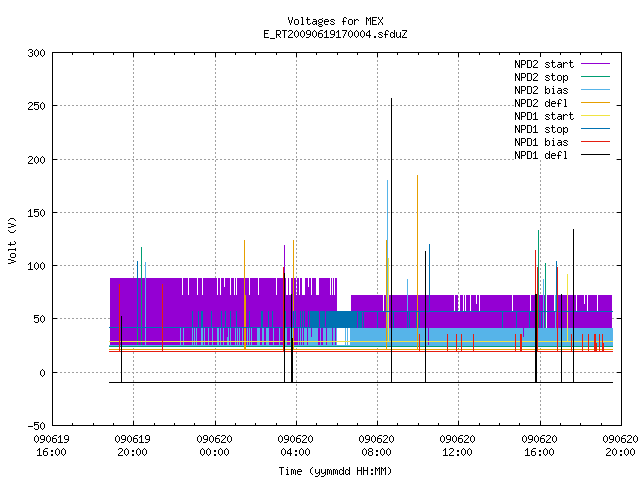Click the red NPD1 bias legend line
This screenshot has width=640, height=480.
click(596, 142)
